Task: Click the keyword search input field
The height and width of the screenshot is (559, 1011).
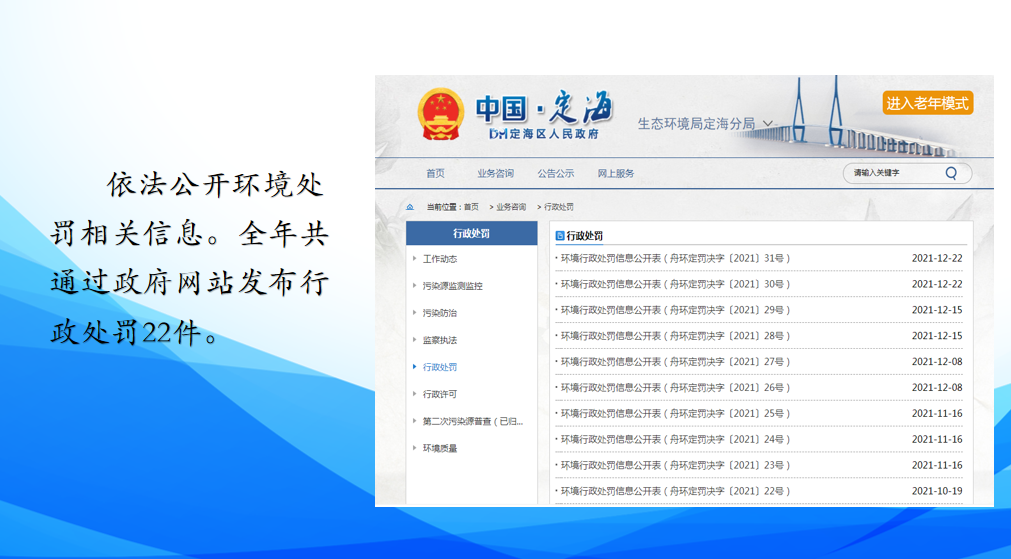Action: 890,173
